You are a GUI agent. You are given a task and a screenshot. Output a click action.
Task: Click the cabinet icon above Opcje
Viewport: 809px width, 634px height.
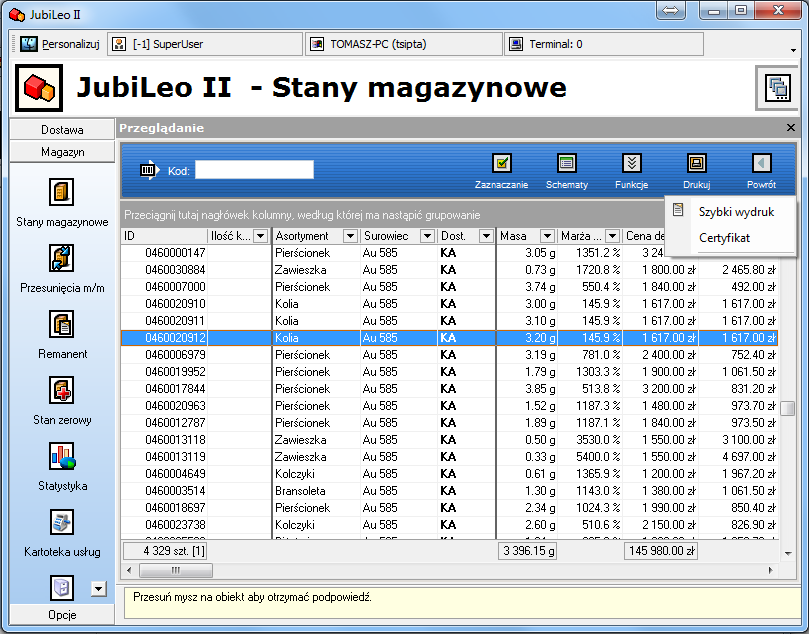pos(61,588)
